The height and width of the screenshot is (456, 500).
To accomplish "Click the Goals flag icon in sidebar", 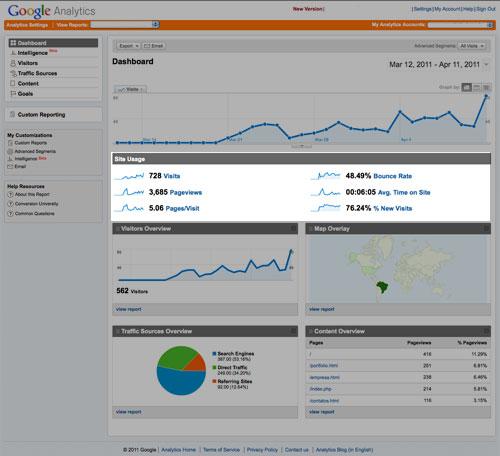I will tap(13, 94).
